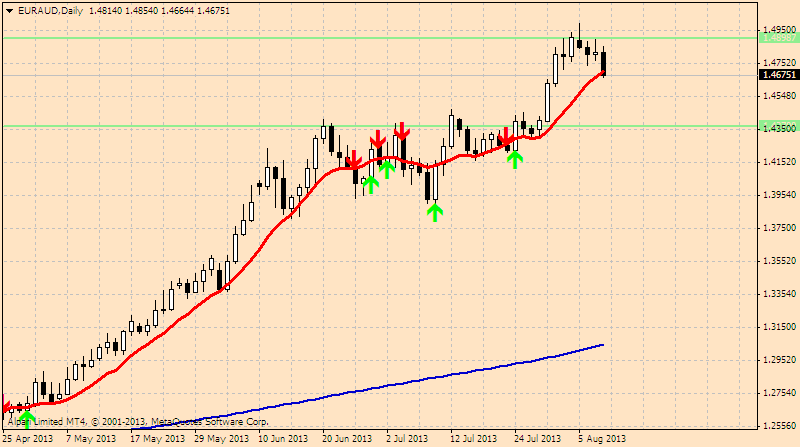Click the 1.35520 price scale label

click(780, 261)
